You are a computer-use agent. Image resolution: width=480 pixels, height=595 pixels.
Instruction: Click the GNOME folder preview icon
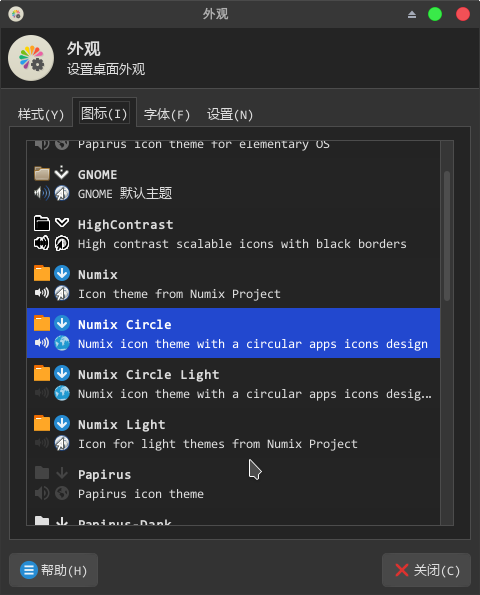pos(42,174)
